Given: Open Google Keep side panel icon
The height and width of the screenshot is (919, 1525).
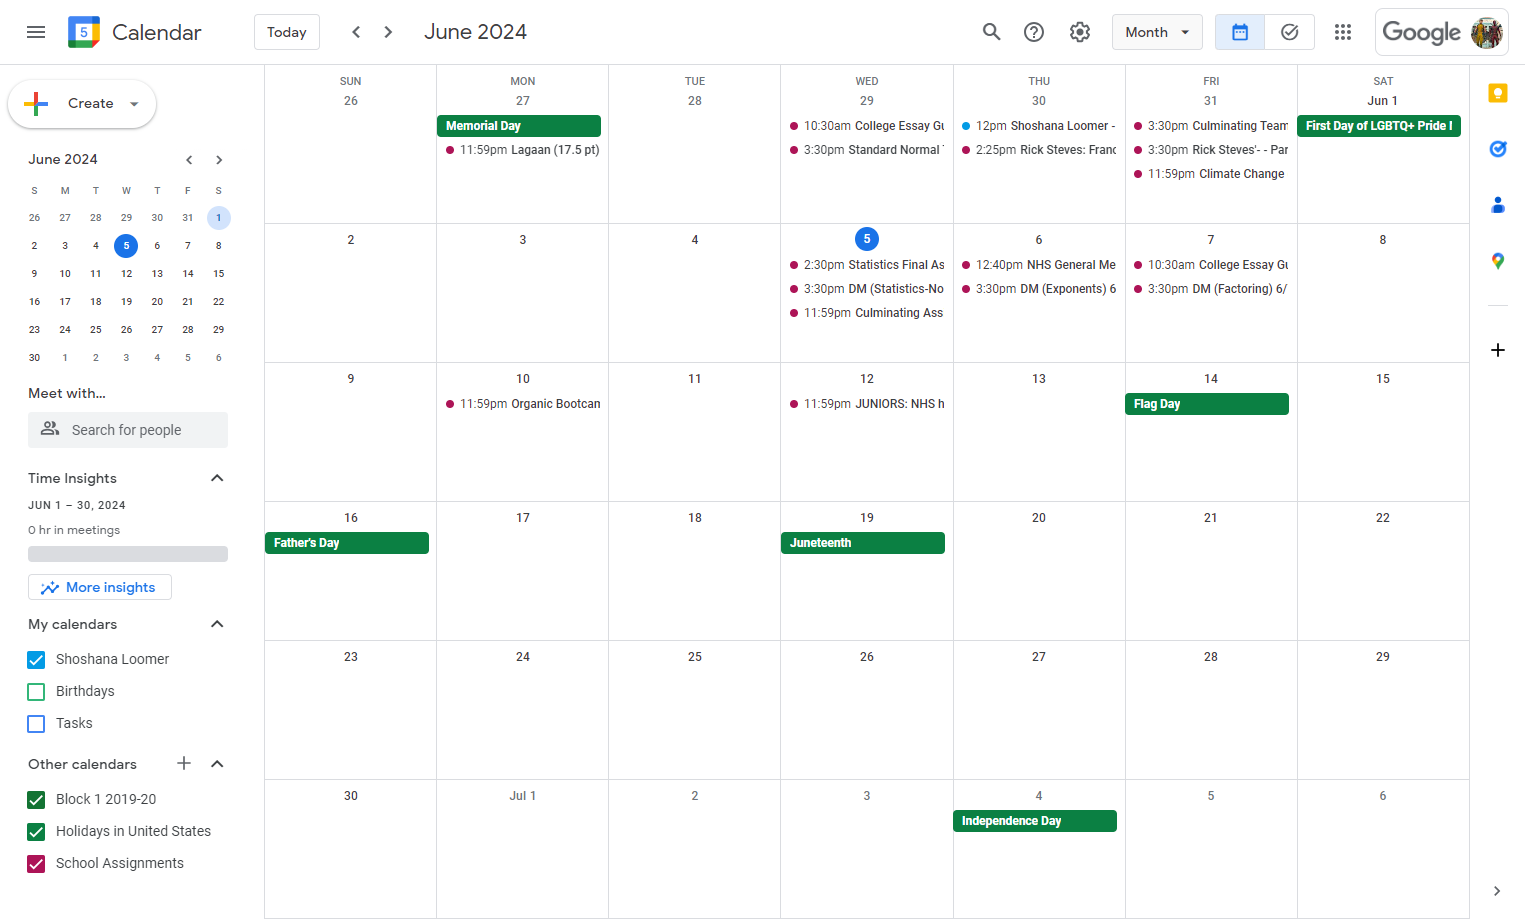Looking at the screenshot, I should click(x=1497, y=93).
